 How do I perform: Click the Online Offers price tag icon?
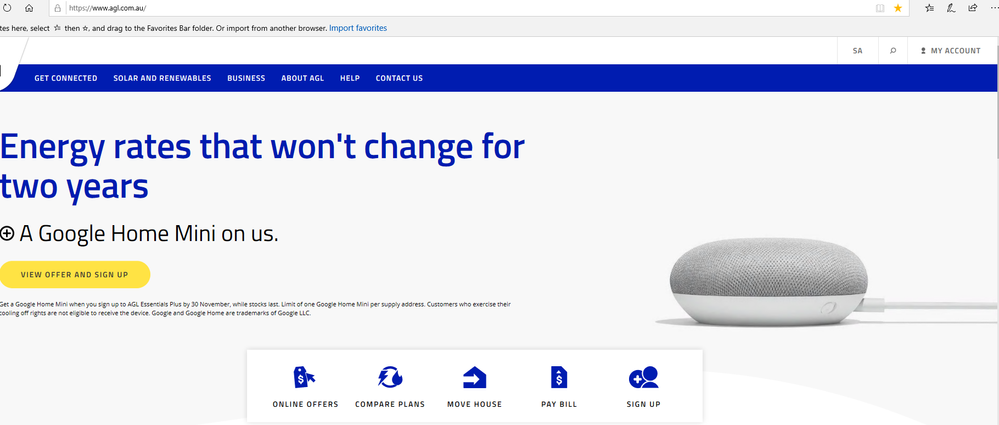(305, 378)
